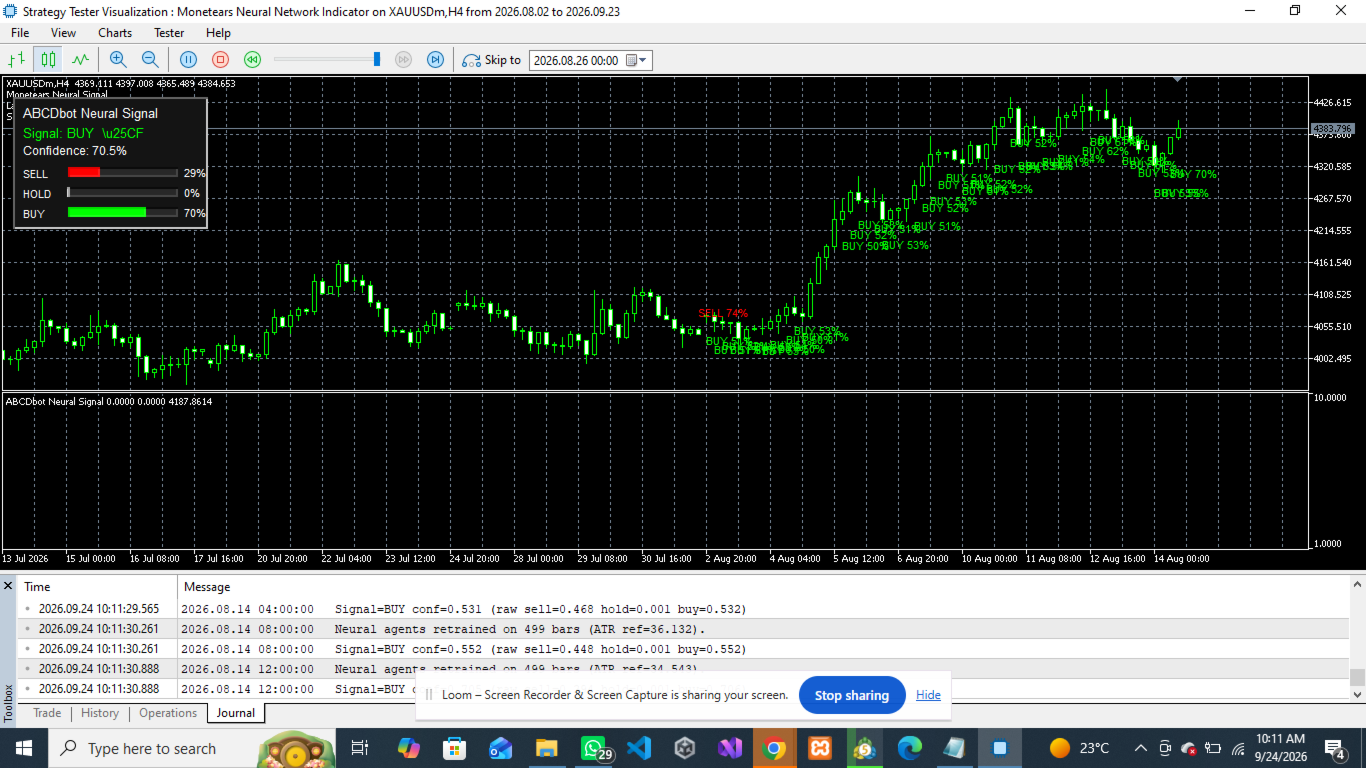This screenshot has height=768, width=1366.
Task: Click the Skip to button
Action: (x=491, y=60)
